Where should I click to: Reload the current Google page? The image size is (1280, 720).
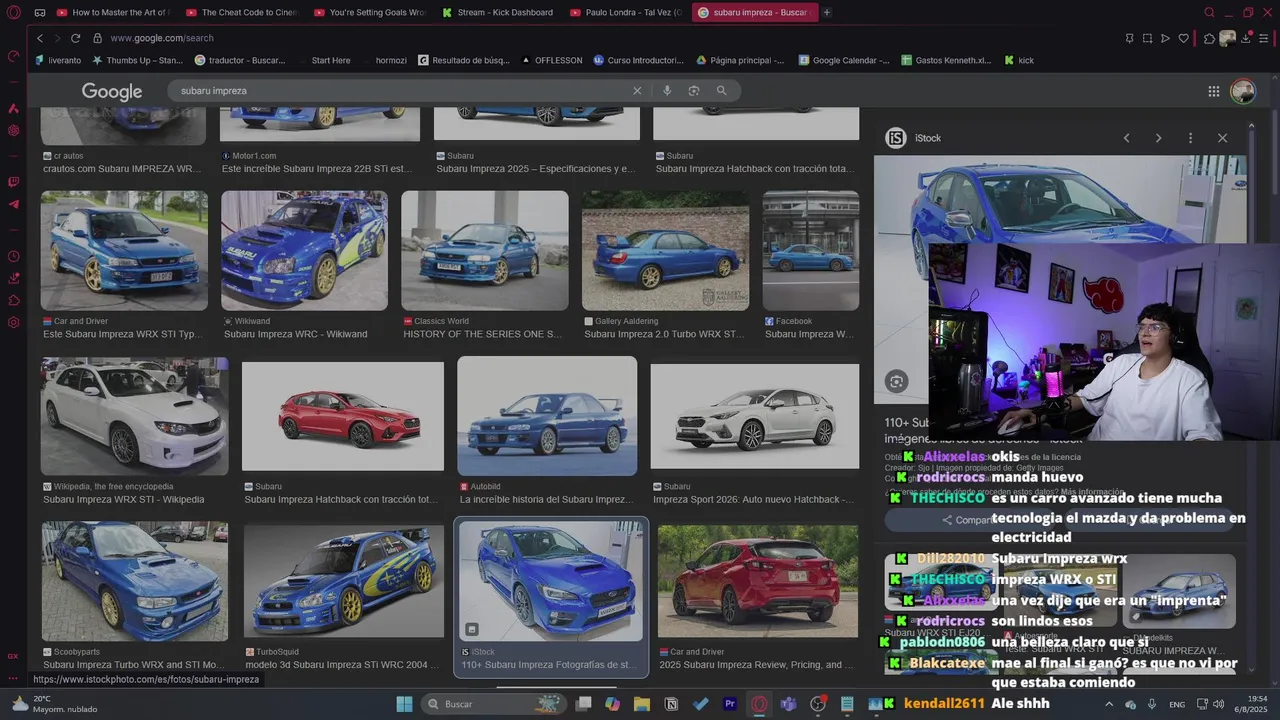(x=75, y=38)
